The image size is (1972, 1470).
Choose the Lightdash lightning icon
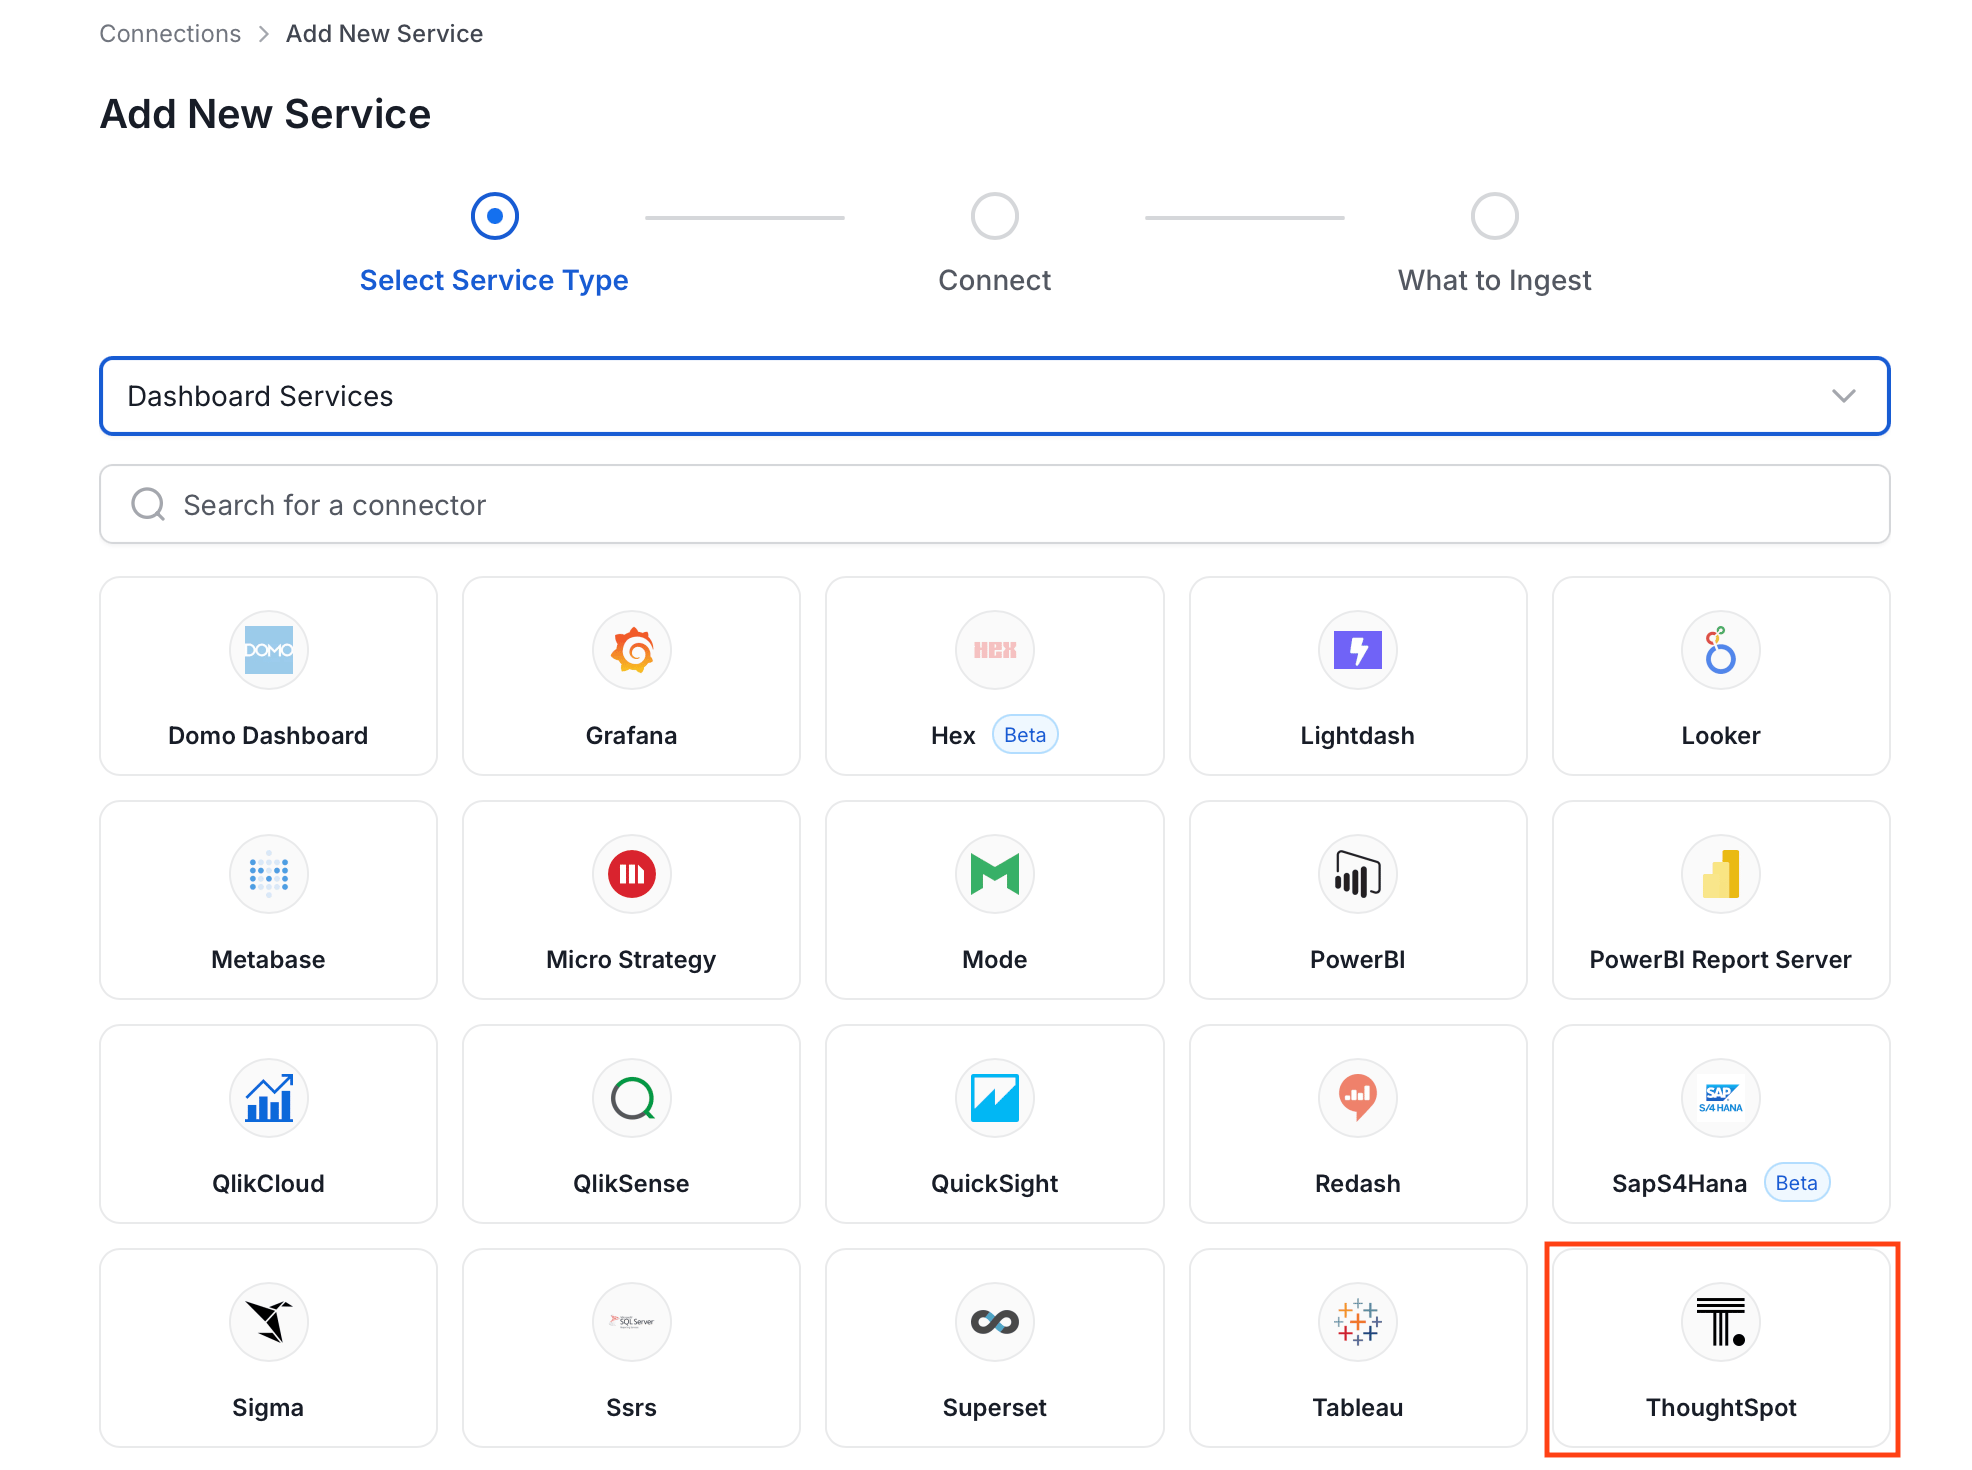[1357, 650]
